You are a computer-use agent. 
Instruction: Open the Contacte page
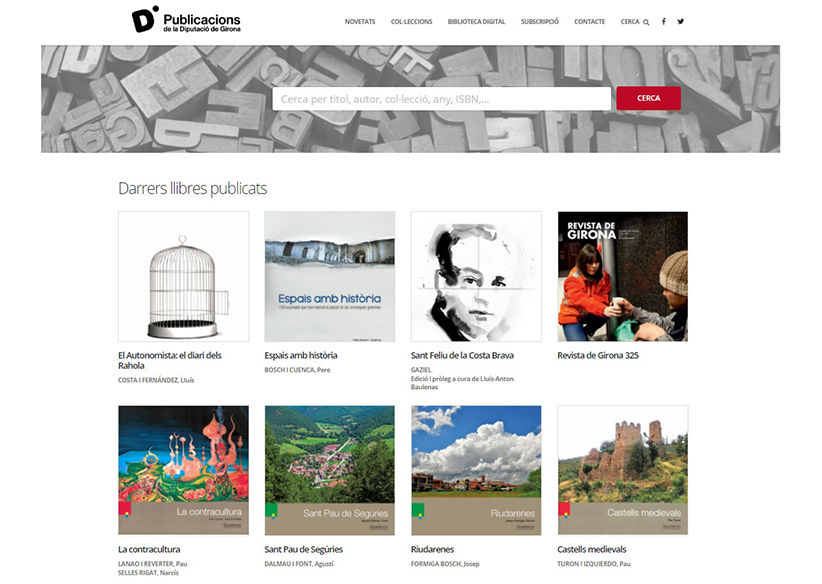pos(589,21)
